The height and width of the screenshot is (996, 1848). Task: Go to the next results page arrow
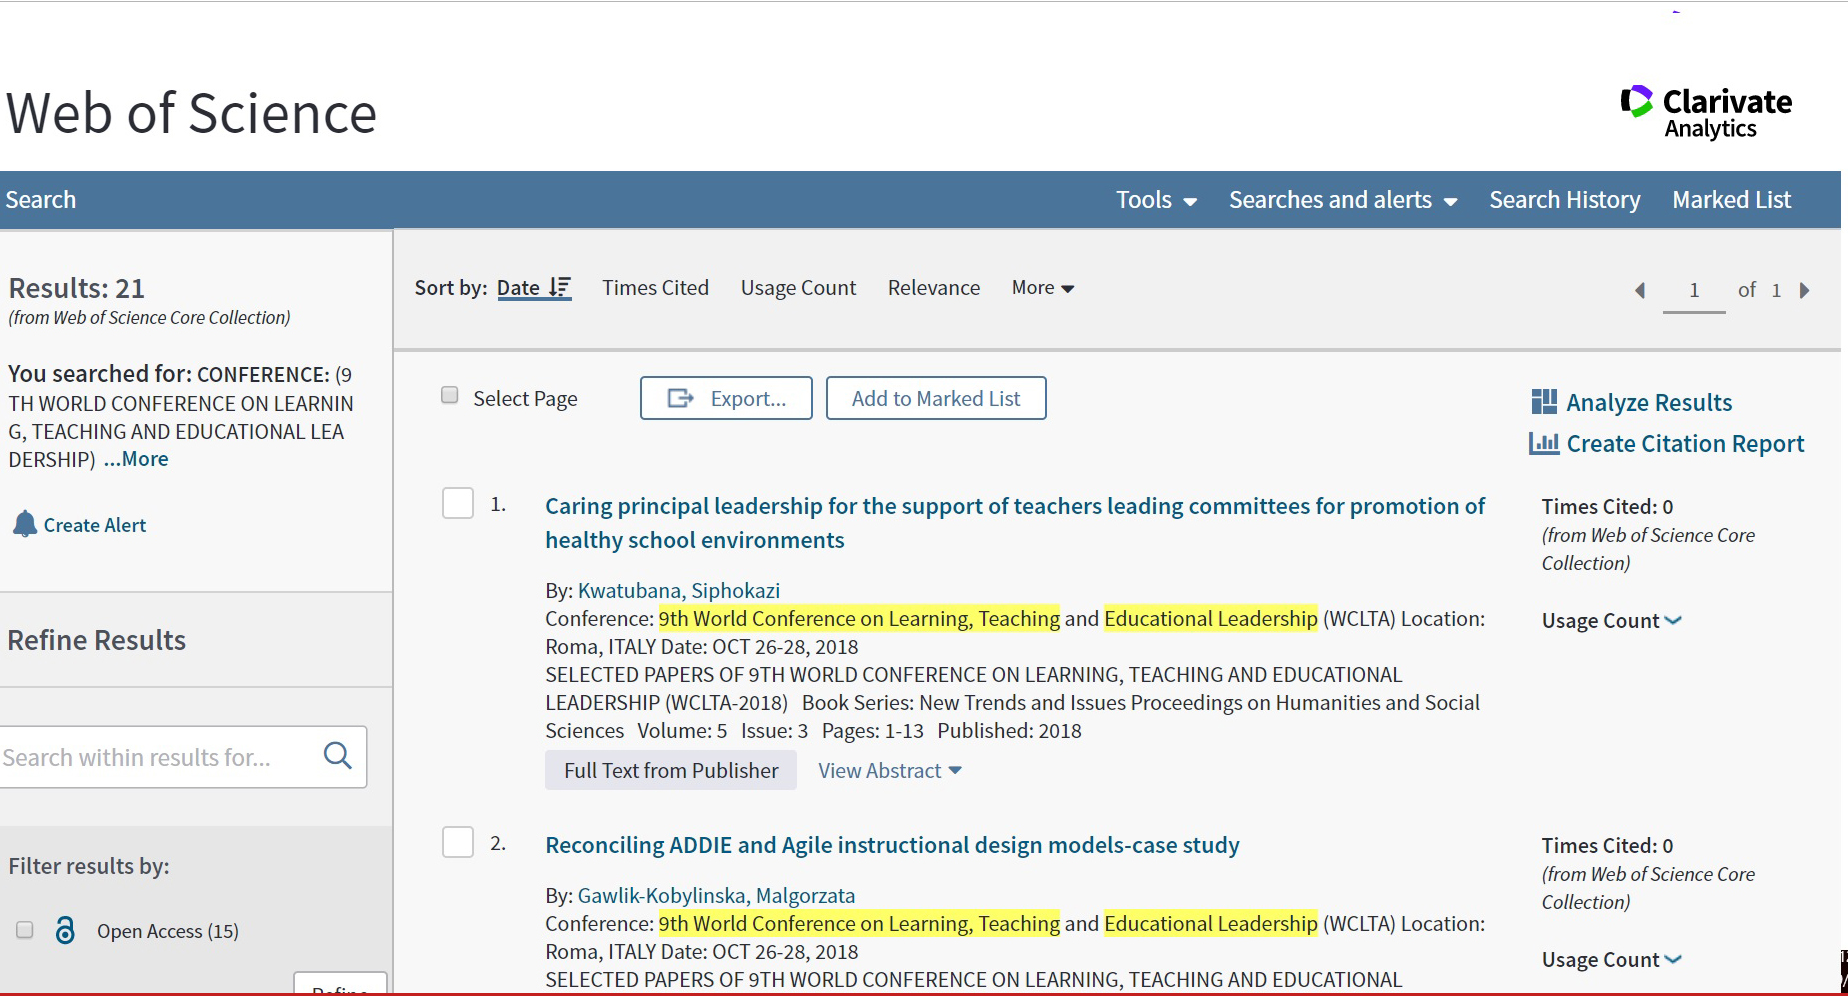pos(1805,290)
